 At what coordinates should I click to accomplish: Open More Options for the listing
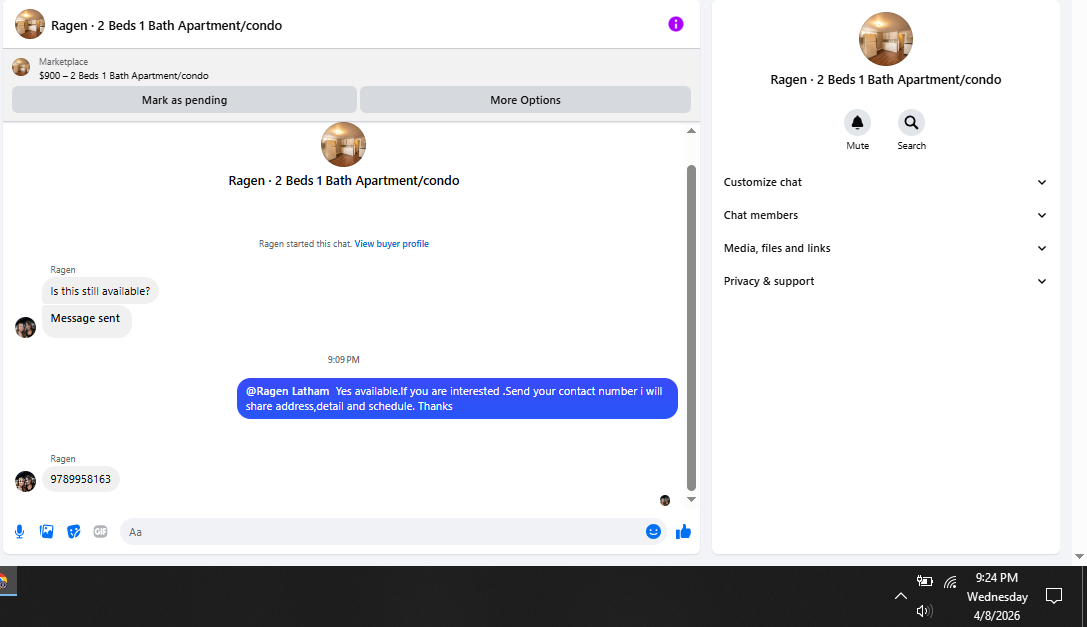coord(525,100)
